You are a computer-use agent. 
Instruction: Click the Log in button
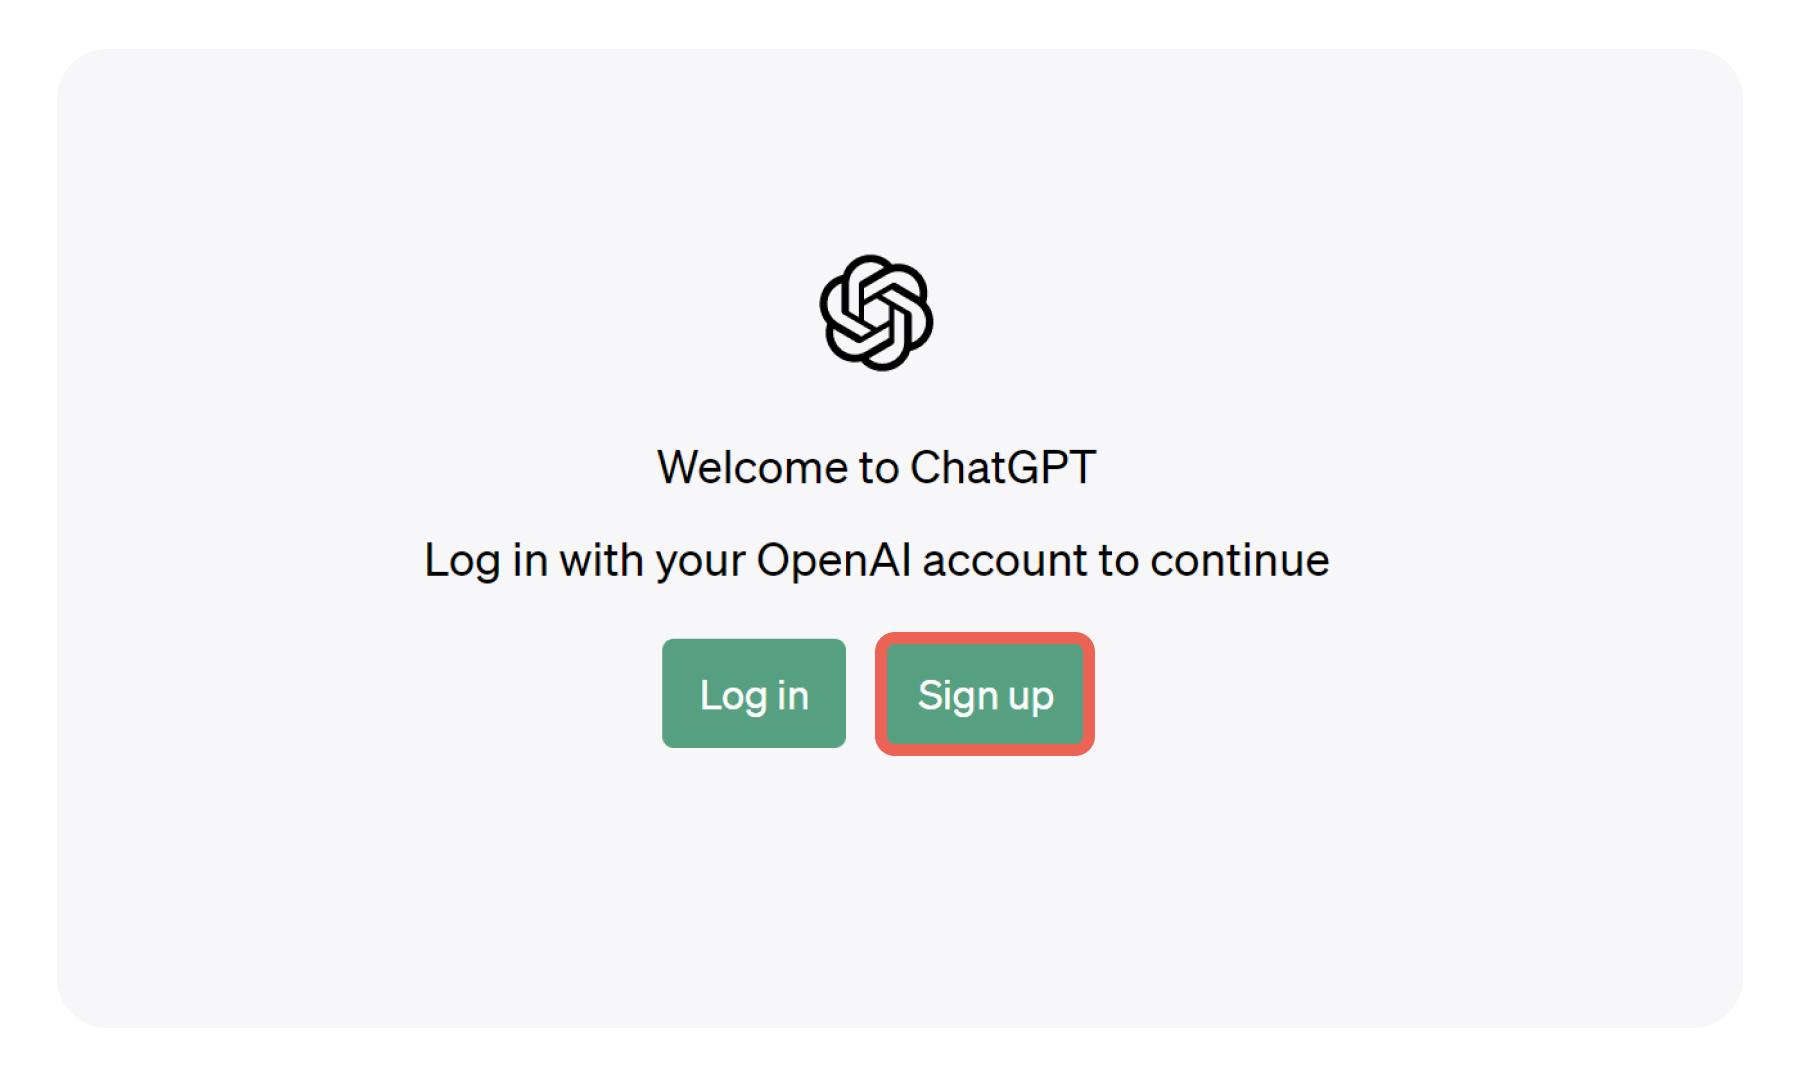754,693
